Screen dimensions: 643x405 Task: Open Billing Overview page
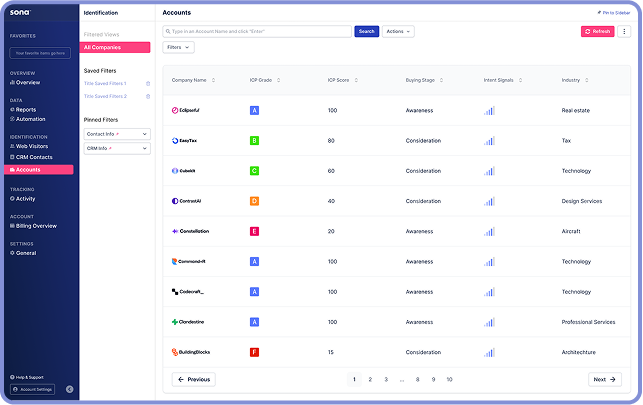(33, 226)
